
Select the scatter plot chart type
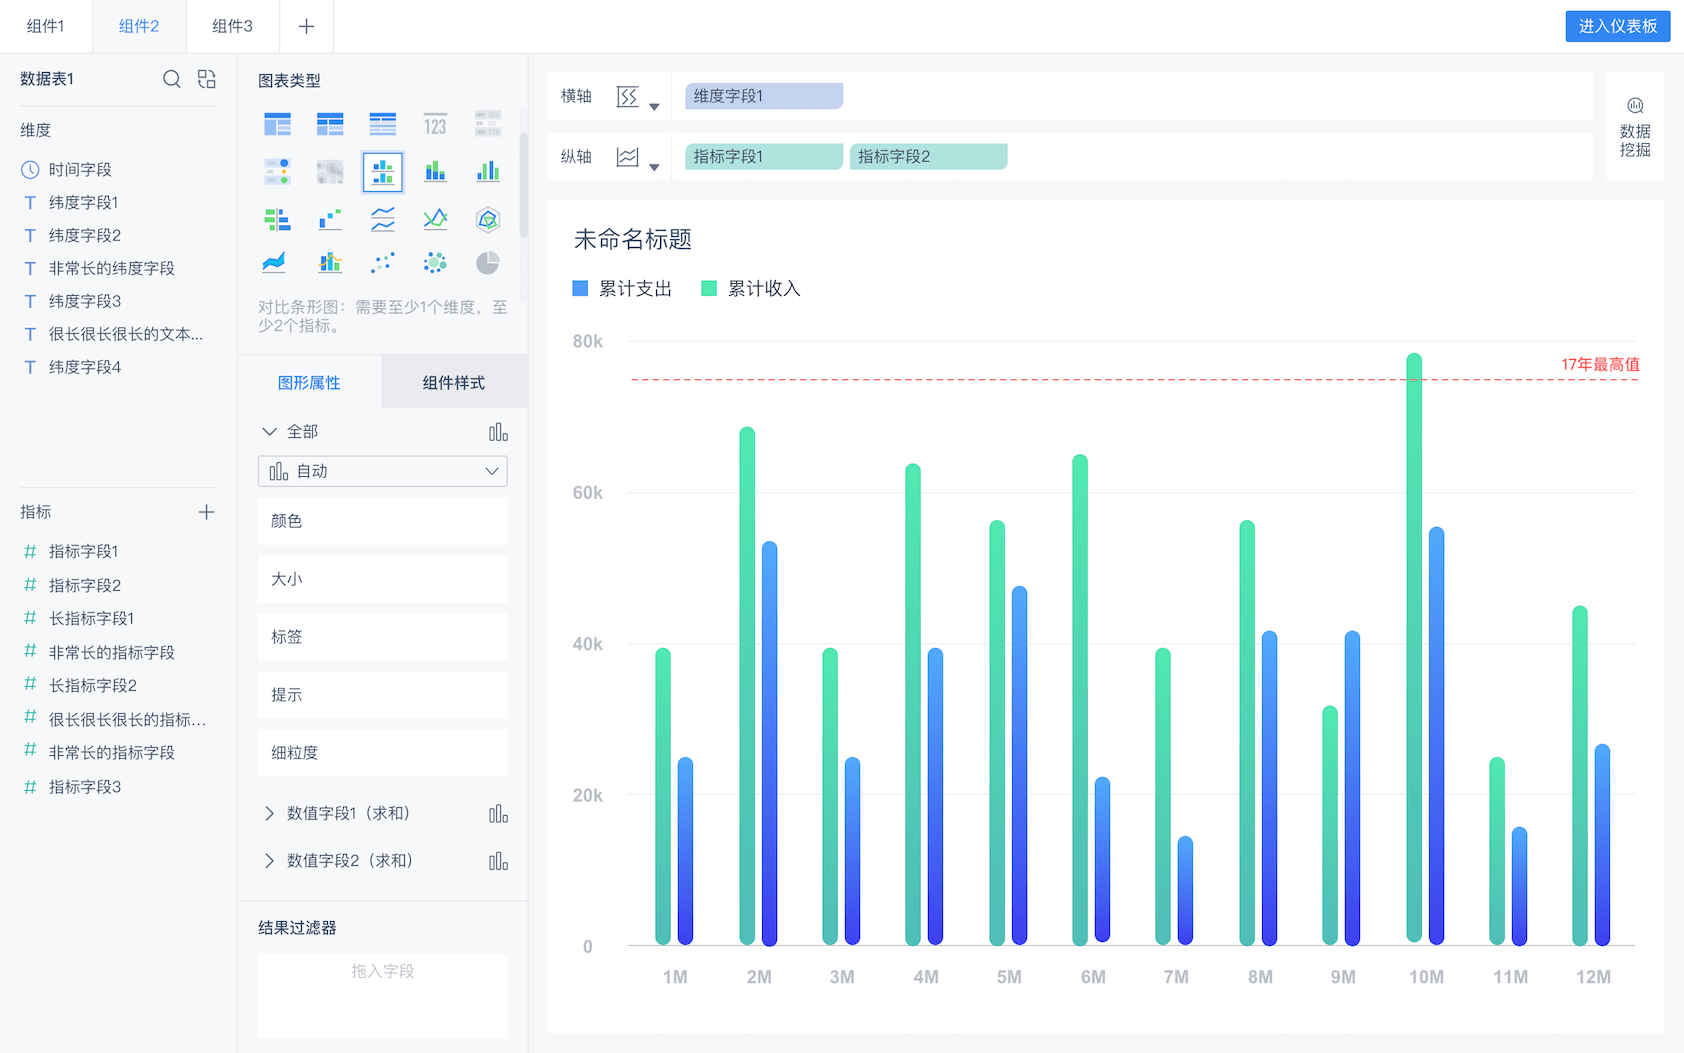pos(382,263)
